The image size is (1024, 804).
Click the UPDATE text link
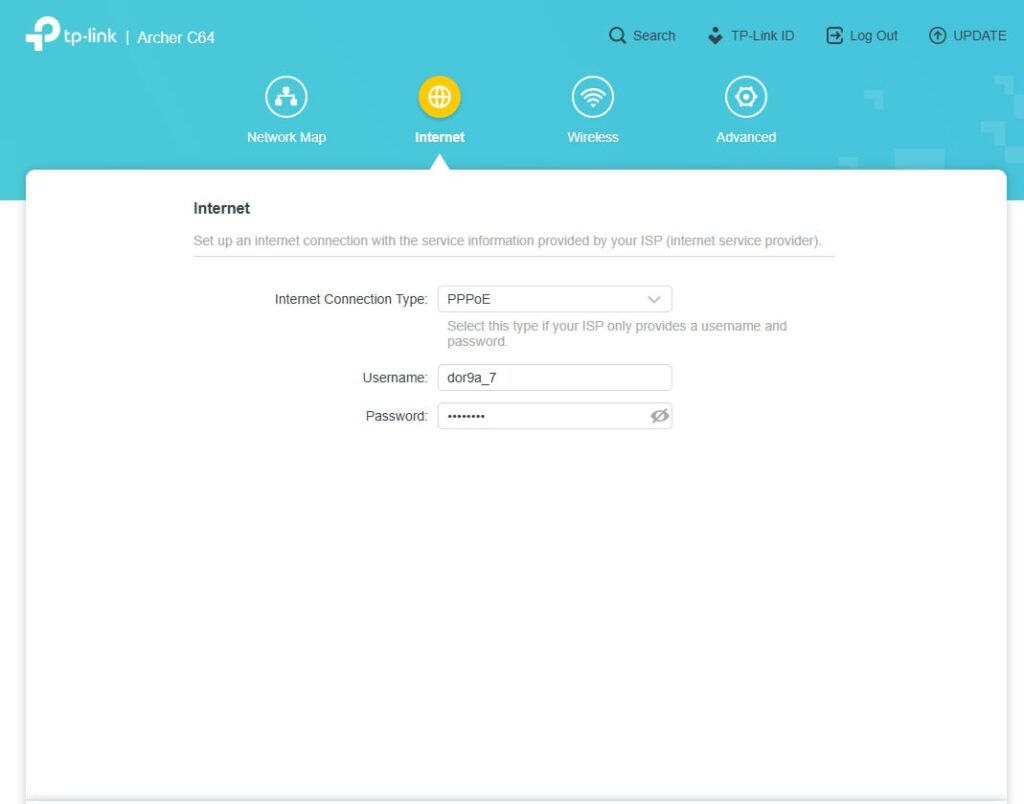coord(979,36)
